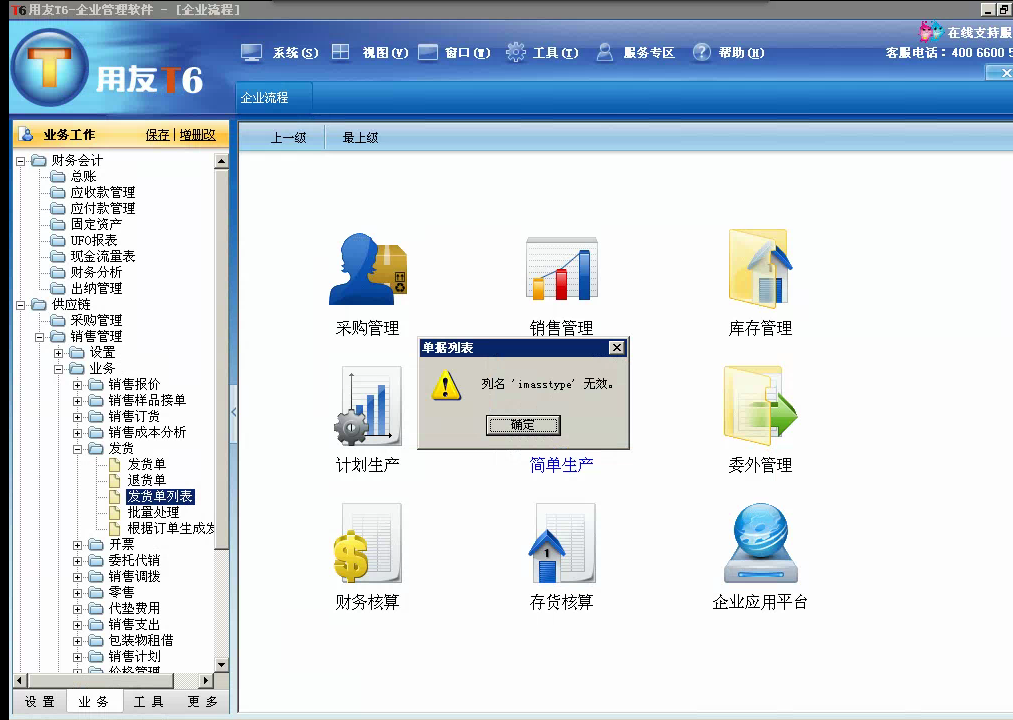Click the 上一级 button
The width and height of the screenshot is (1013, 720).
click(x=288, y=138)
